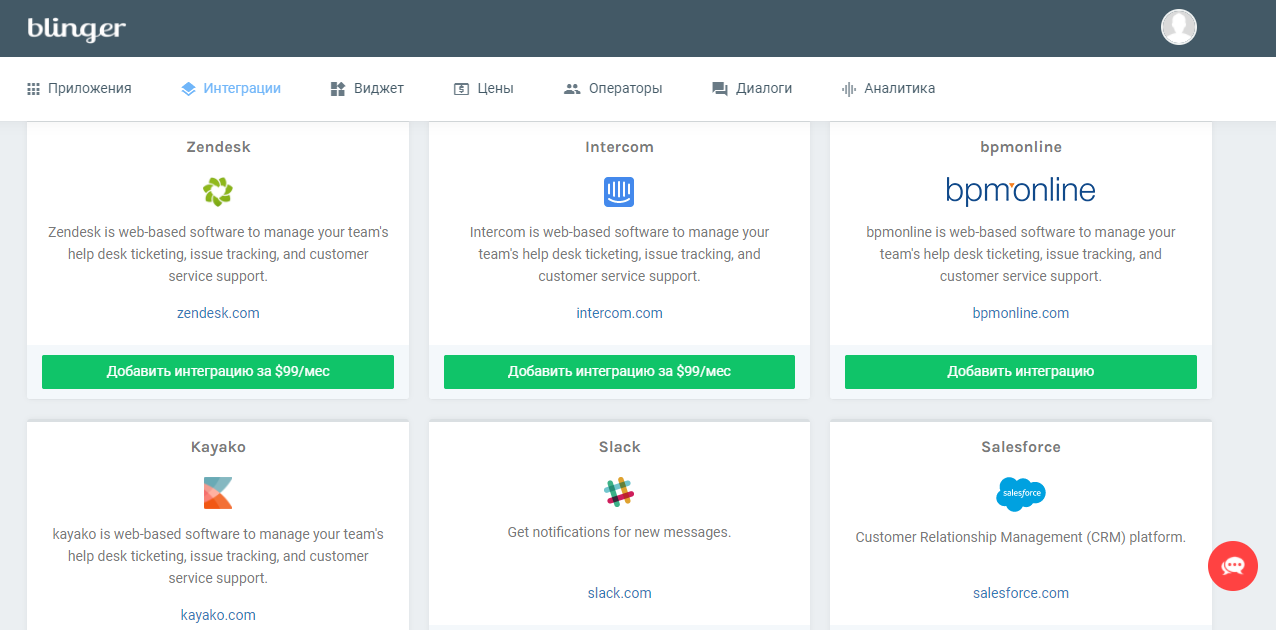The image size is (1276, 630).
Task: Click the kayako description paragraph
Action: point(218,556)
